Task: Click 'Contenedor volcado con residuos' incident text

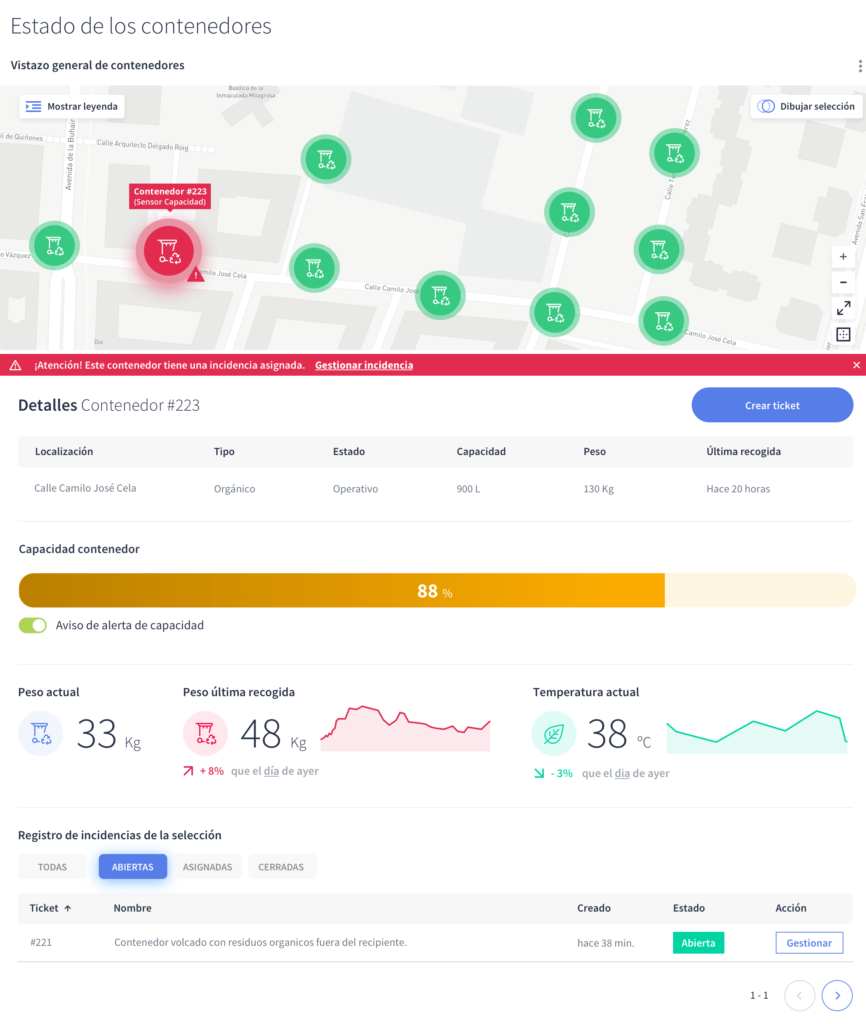Action: [x=260, y=942]
